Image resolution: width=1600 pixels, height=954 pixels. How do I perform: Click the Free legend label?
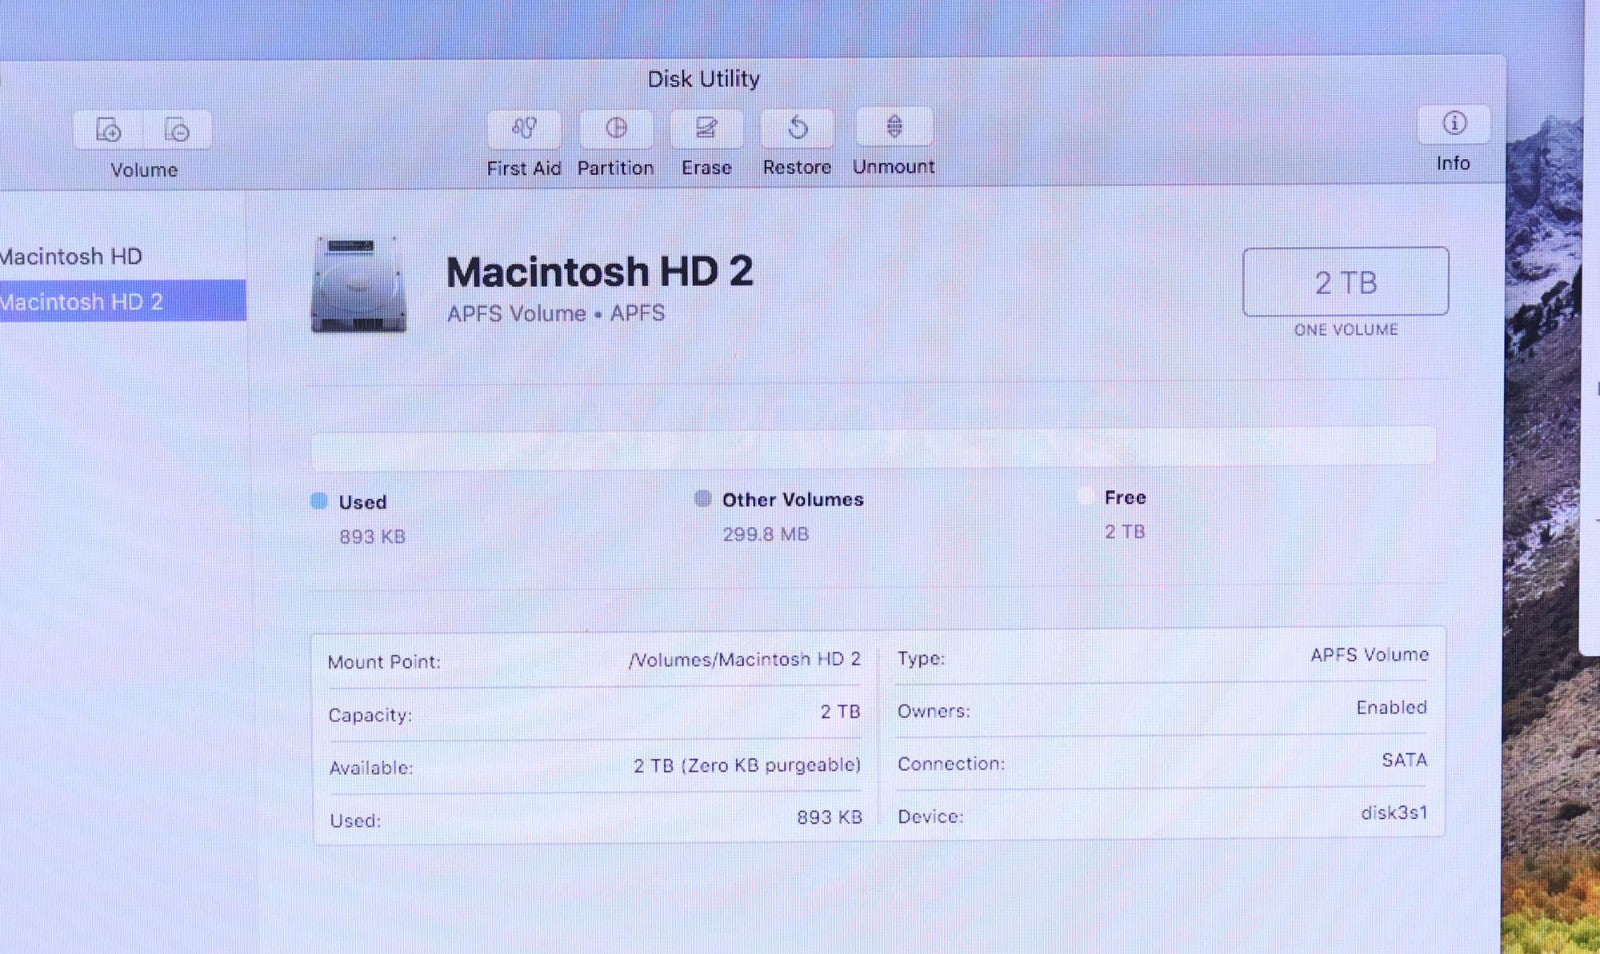[1125, 497]
